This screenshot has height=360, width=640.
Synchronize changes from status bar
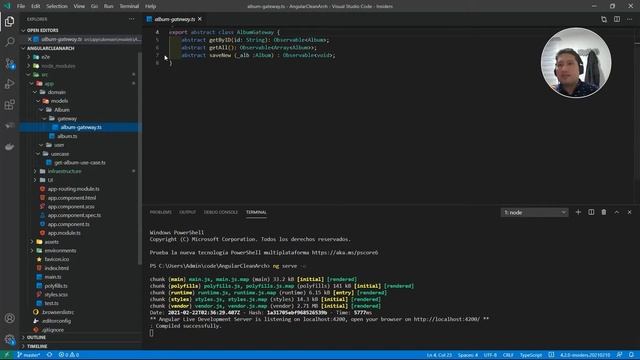[x=49, y=355]
